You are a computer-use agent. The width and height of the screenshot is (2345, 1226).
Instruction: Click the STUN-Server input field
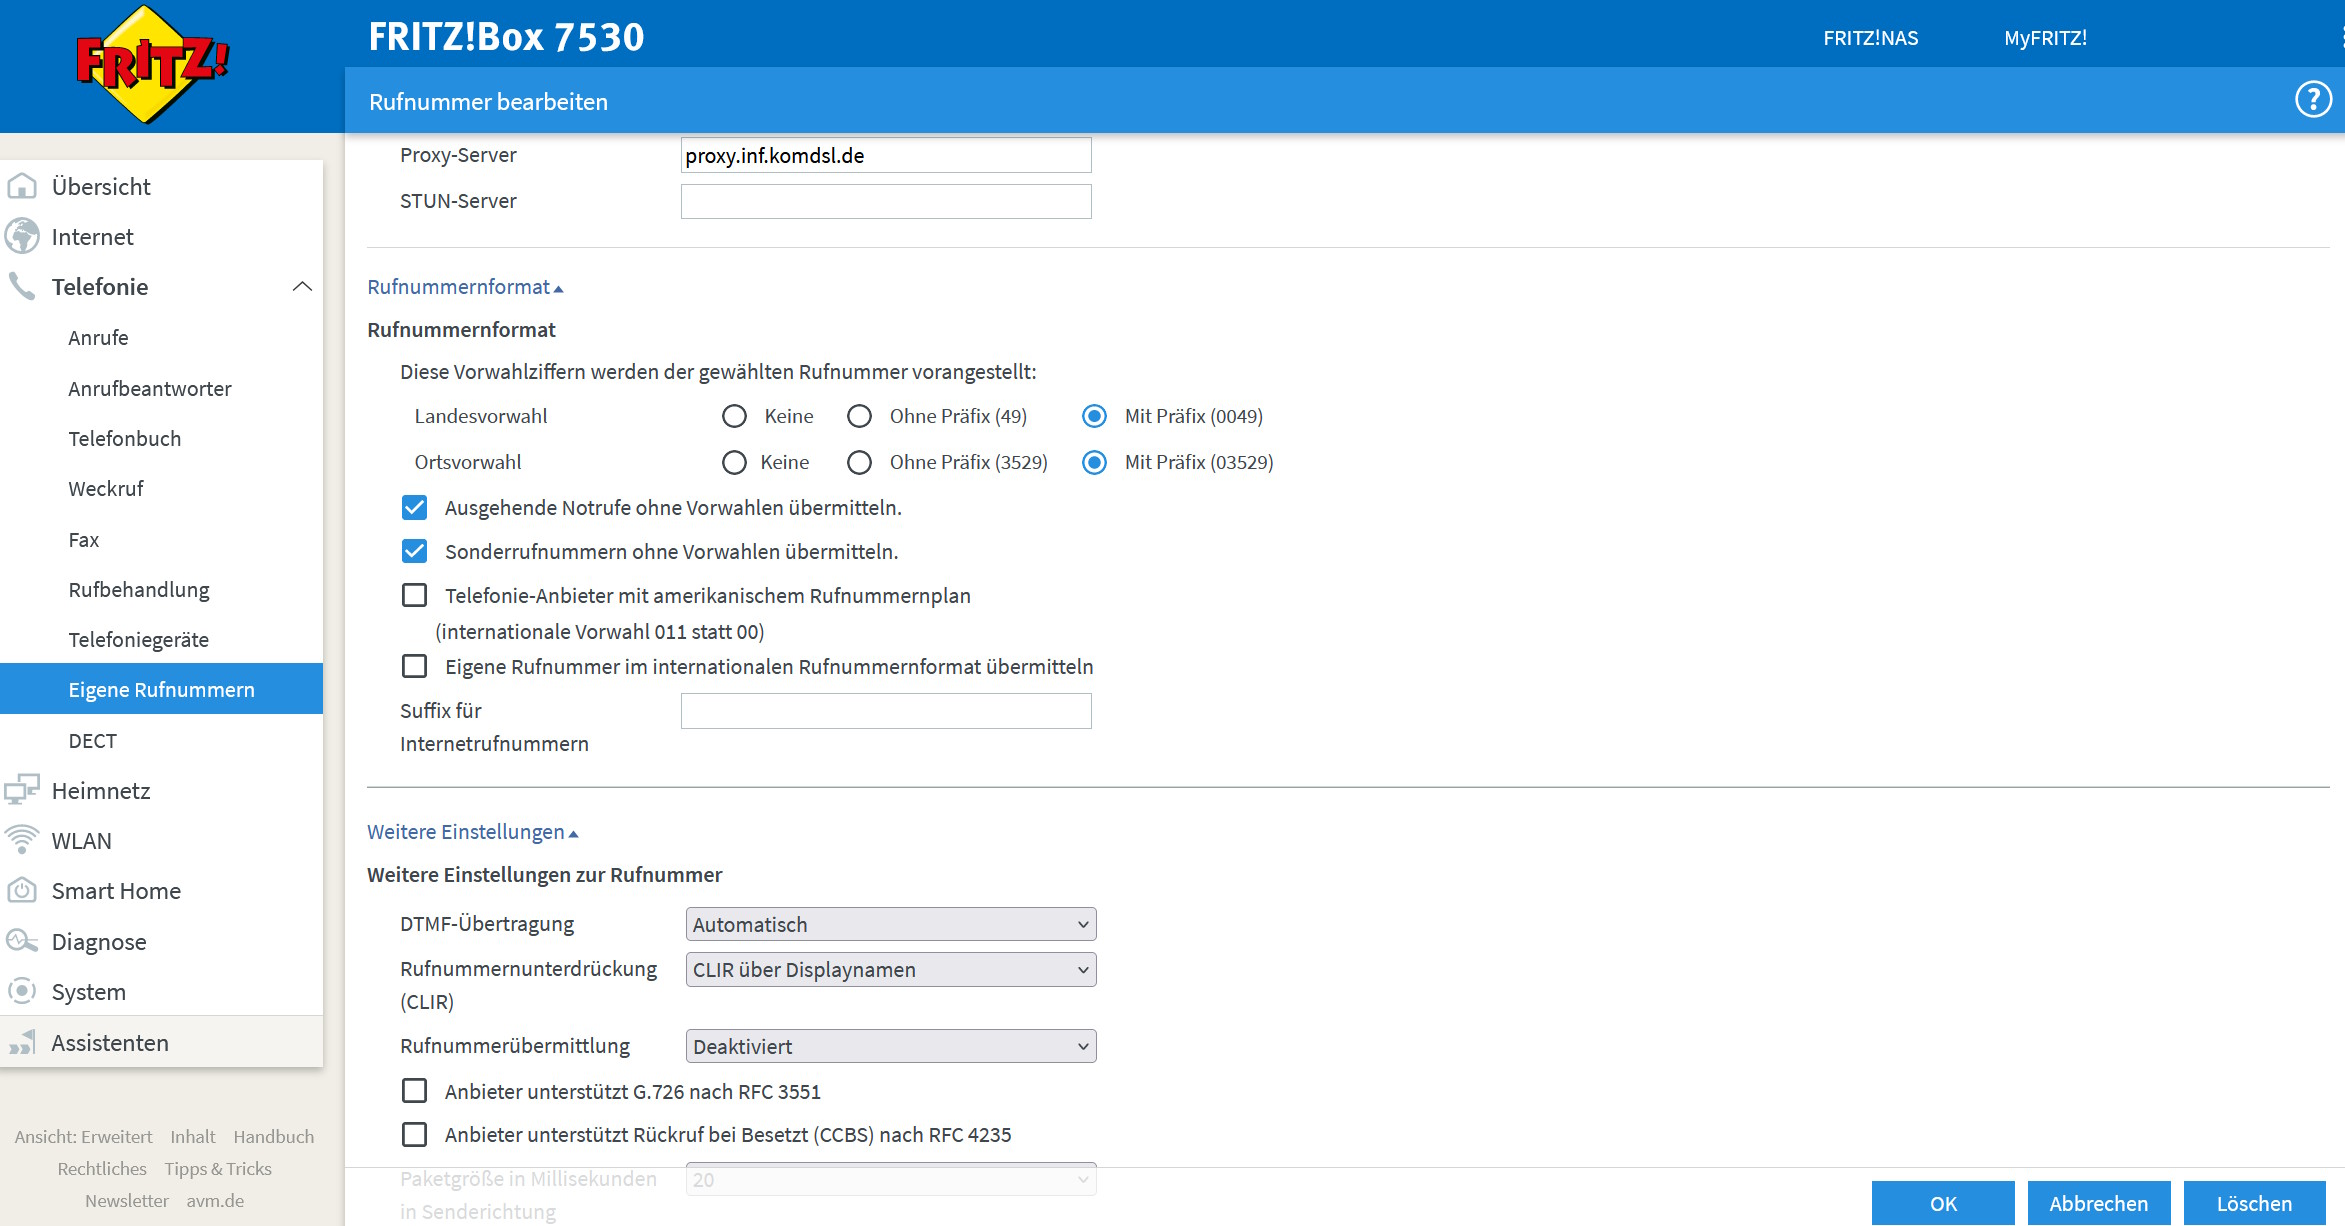(885, 201)
